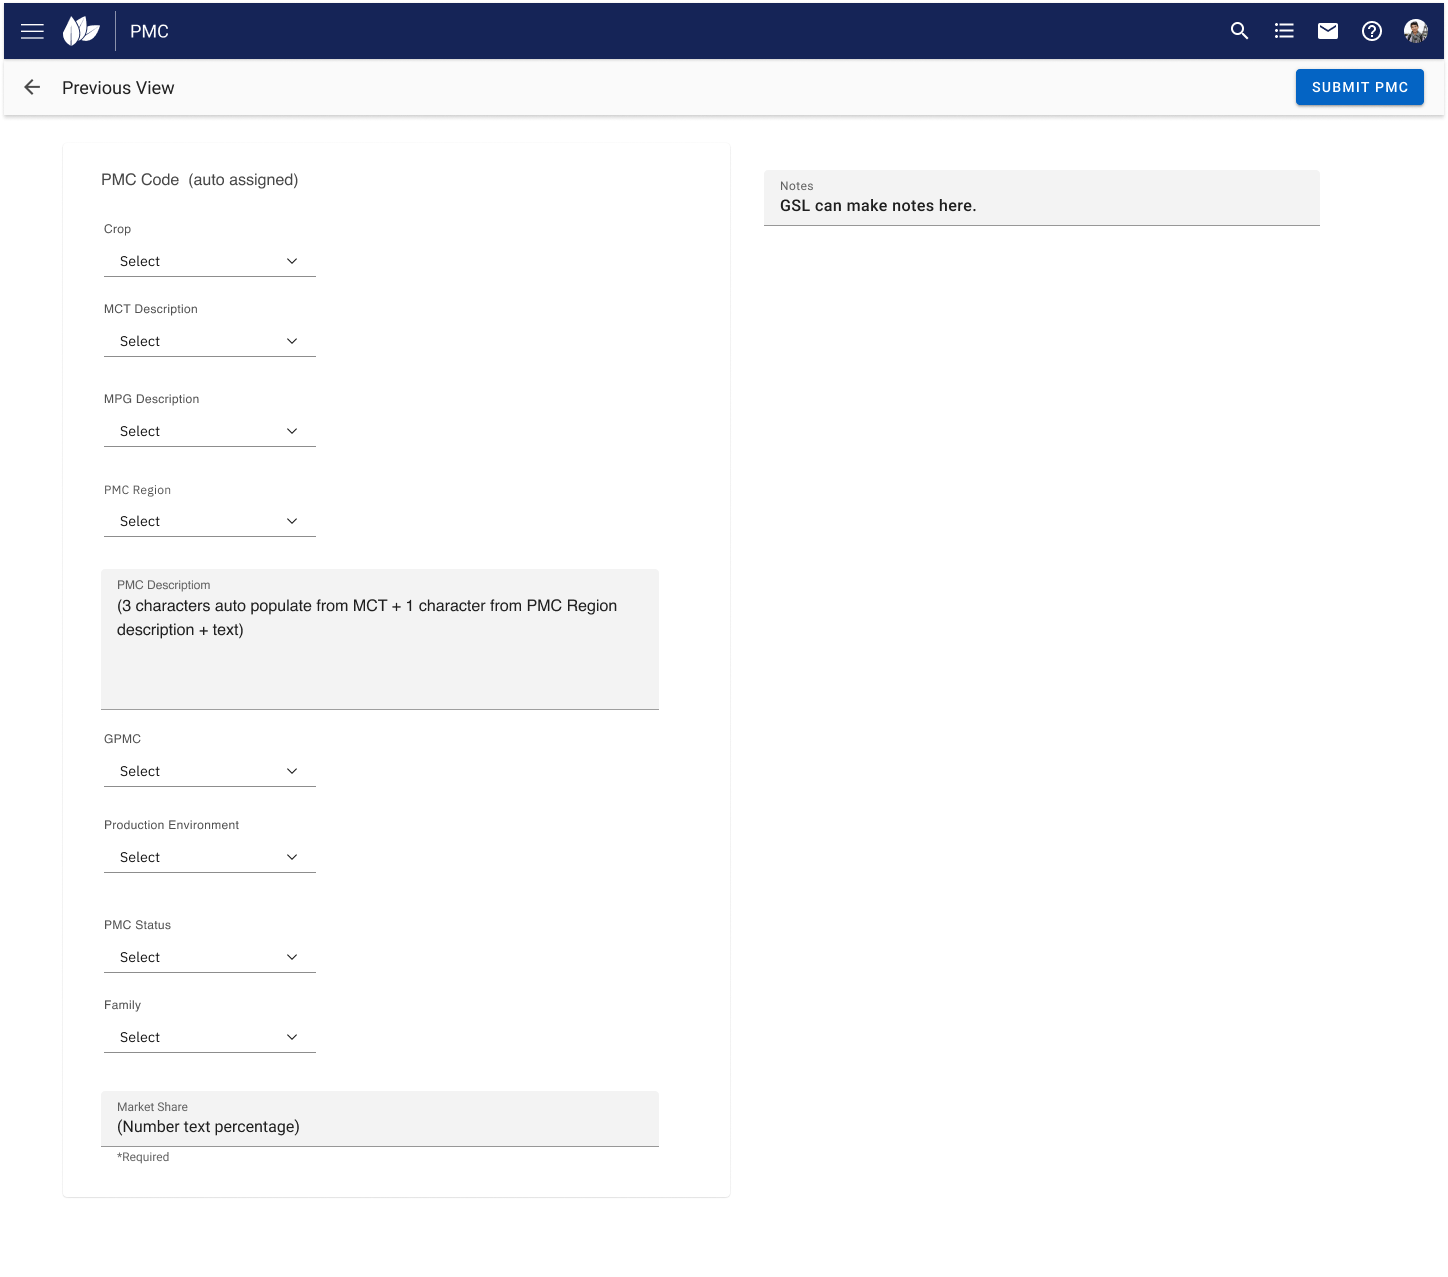Open the mail envelope icon
Image resolution: width=1448 pixels, height=1277 pixels.
(x=1328, y=31)
